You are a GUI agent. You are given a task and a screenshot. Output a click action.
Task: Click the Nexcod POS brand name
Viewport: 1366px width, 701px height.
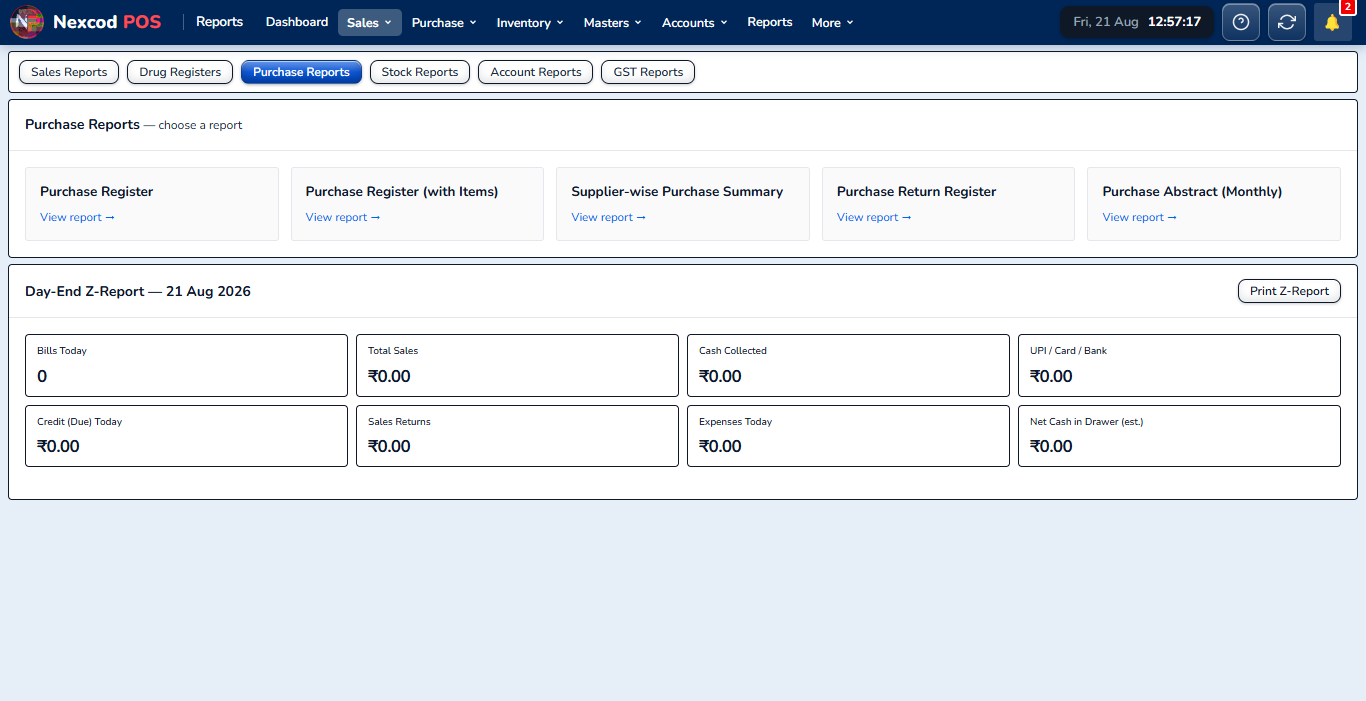(x=107, y=22)
